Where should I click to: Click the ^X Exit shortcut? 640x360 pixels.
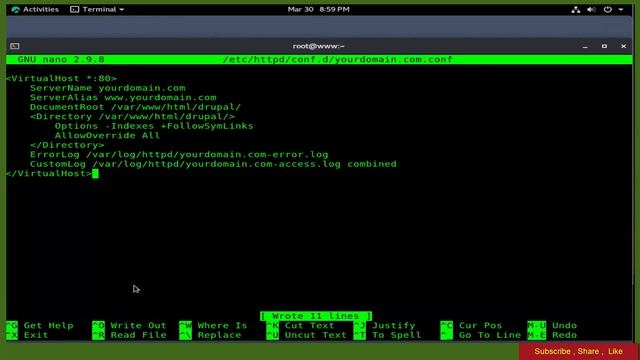27,335
